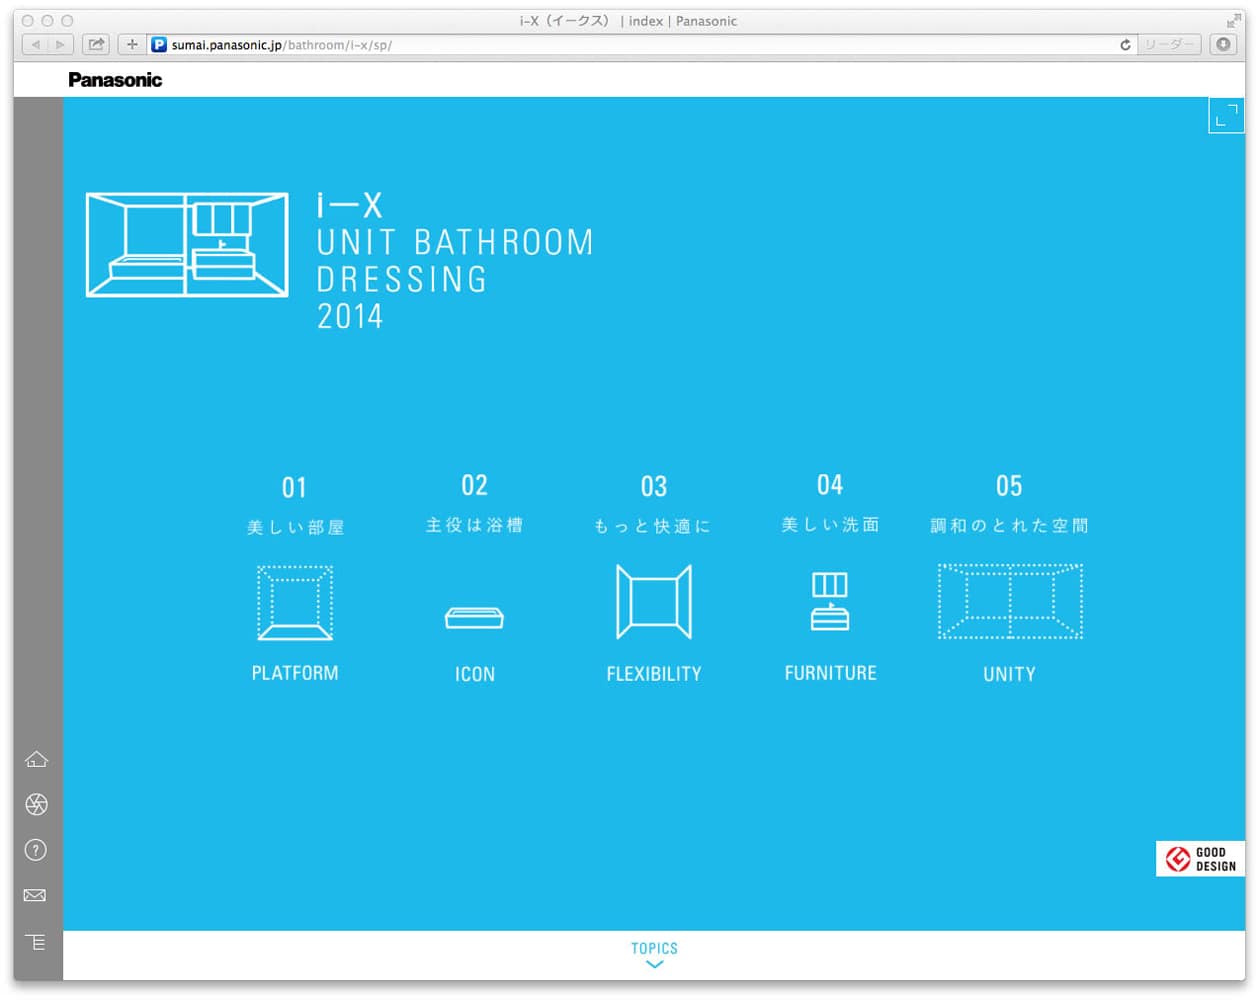Viewport: 1259px width, 1000px height.
Task: Click the home icon in left sidebar
Action: (36, 760)
